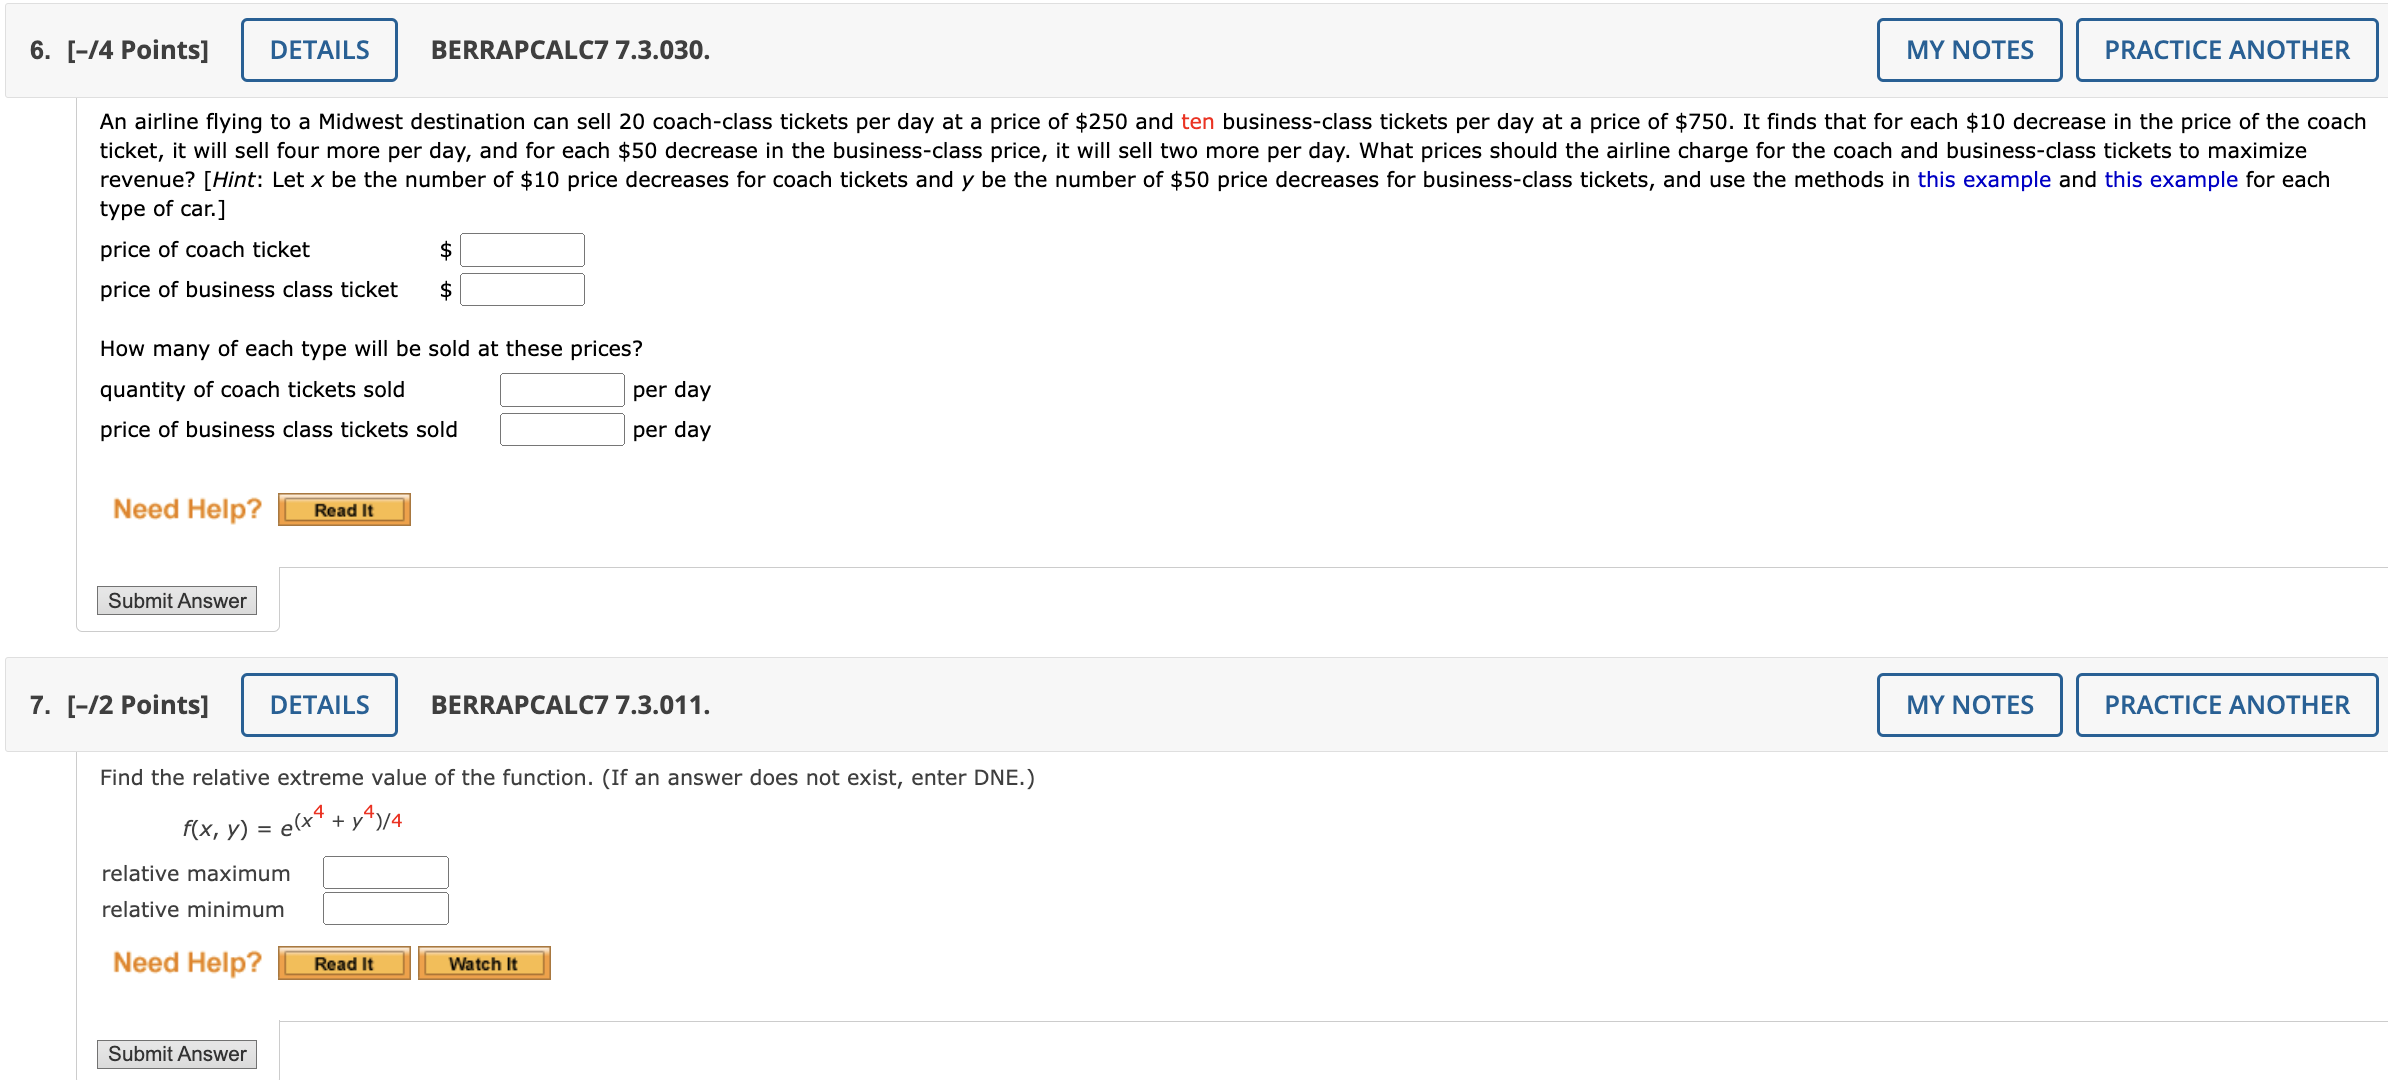Image resolution: width=2388 pixels, height=1080 pixels.
Task: Click the business class tickets sold field
Action: [561, 429]
